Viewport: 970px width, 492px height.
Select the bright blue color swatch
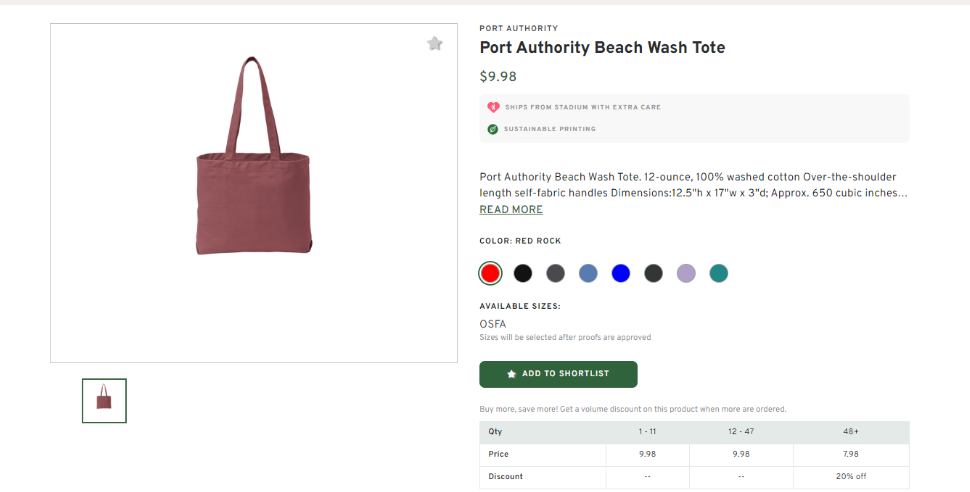(x=620, y=273)
